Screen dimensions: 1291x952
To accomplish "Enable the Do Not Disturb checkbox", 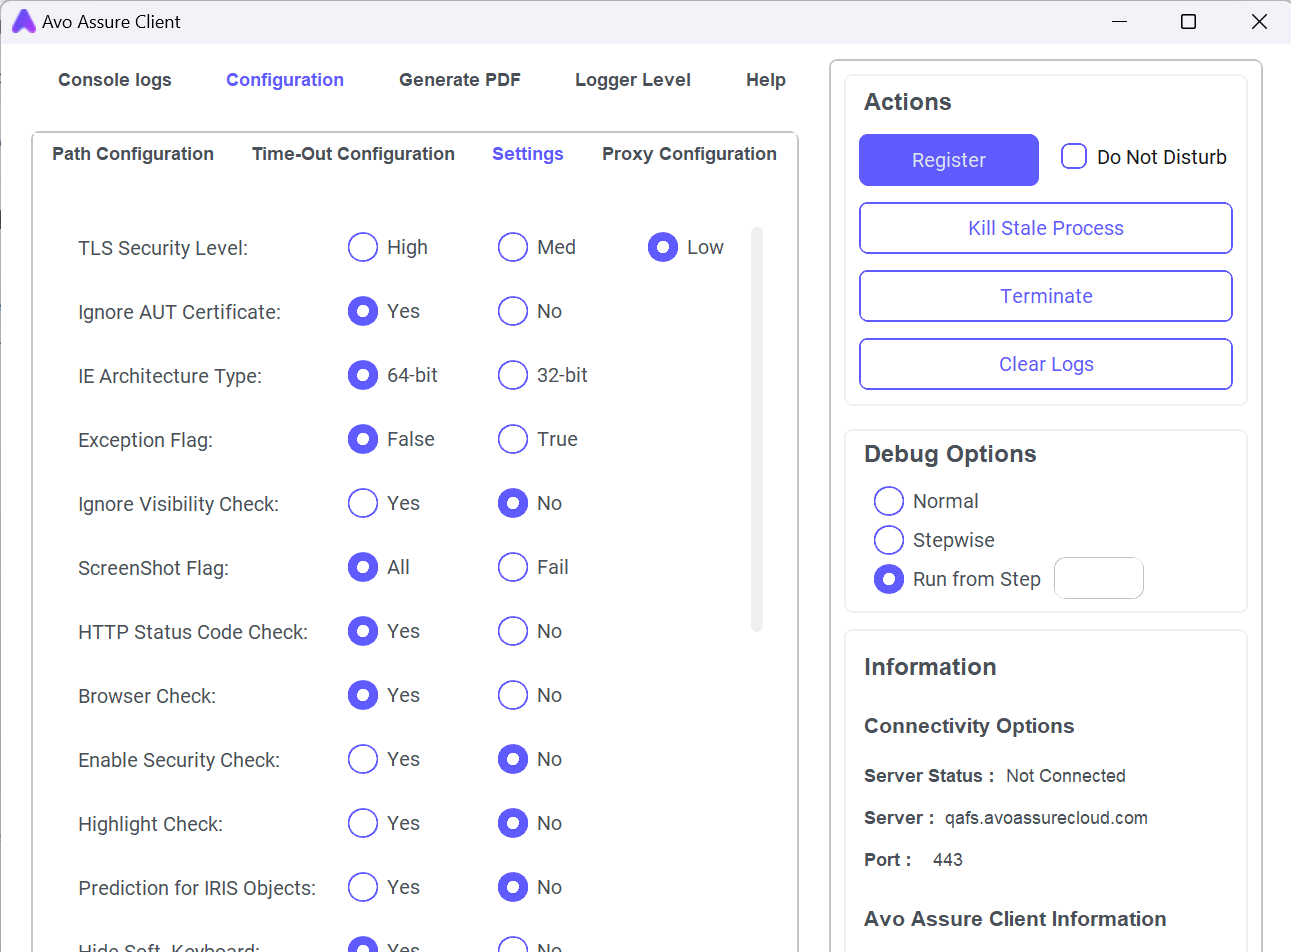I will click(x=1074, y=157).
